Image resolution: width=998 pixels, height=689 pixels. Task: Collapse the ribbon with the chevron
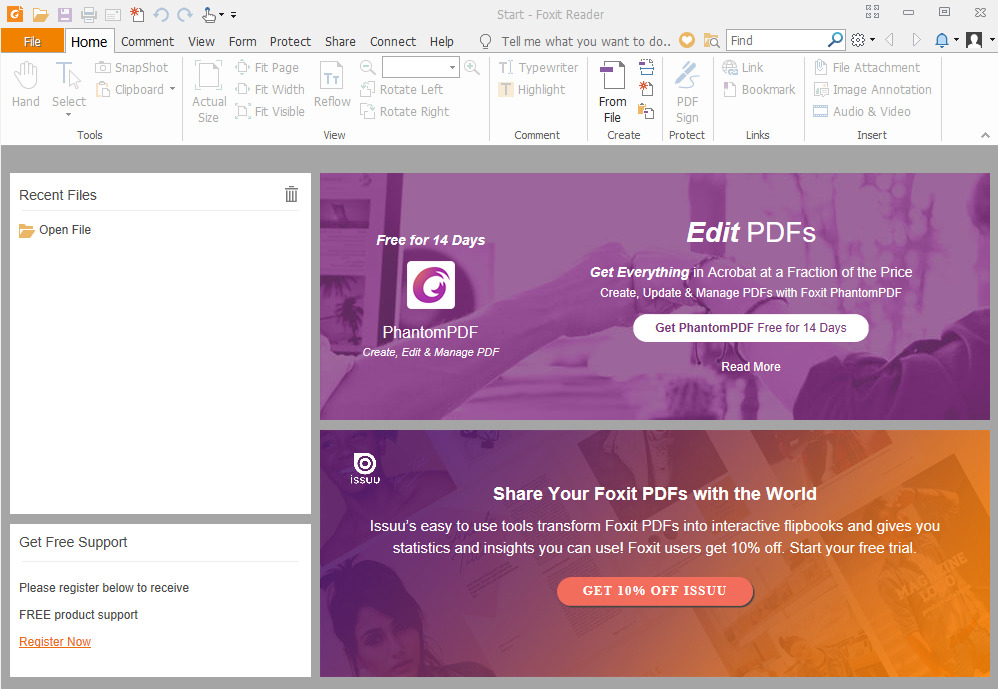pyautogui.click(x=985, y=135)
